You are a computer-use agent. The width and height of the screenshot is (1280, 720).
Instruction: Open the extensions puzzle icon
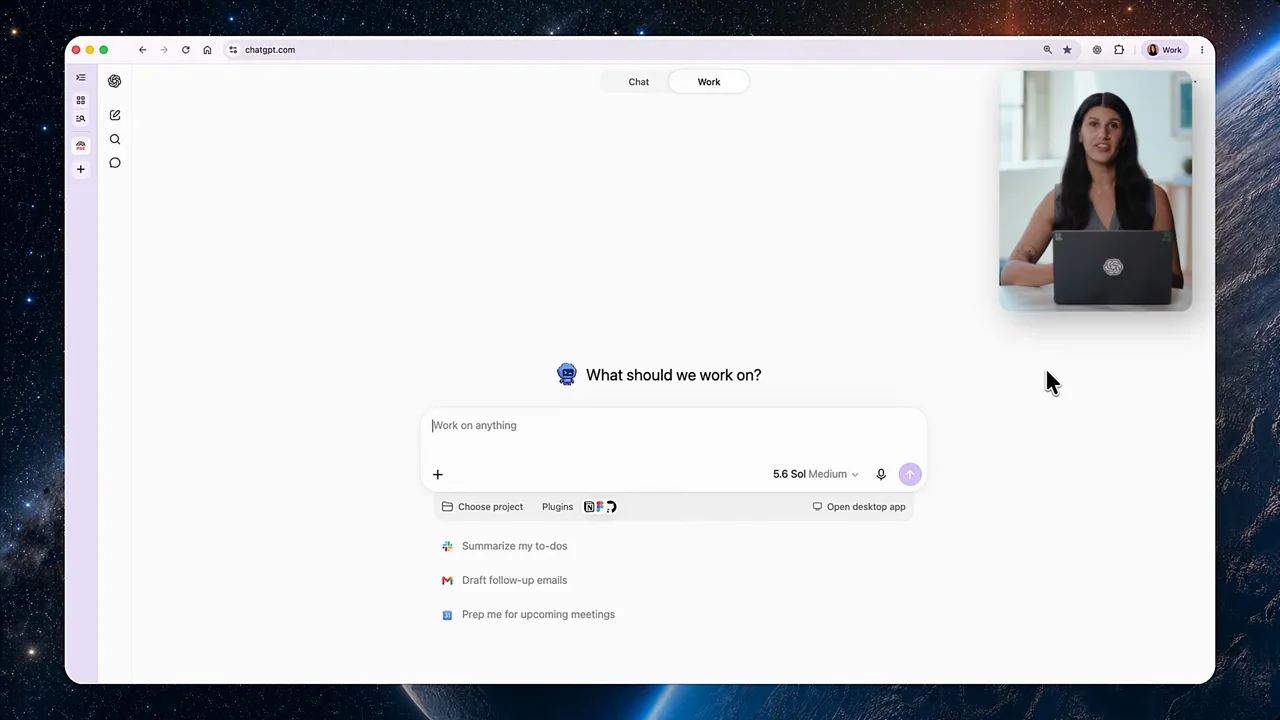pyautogui.click(x=1119, y=50)
